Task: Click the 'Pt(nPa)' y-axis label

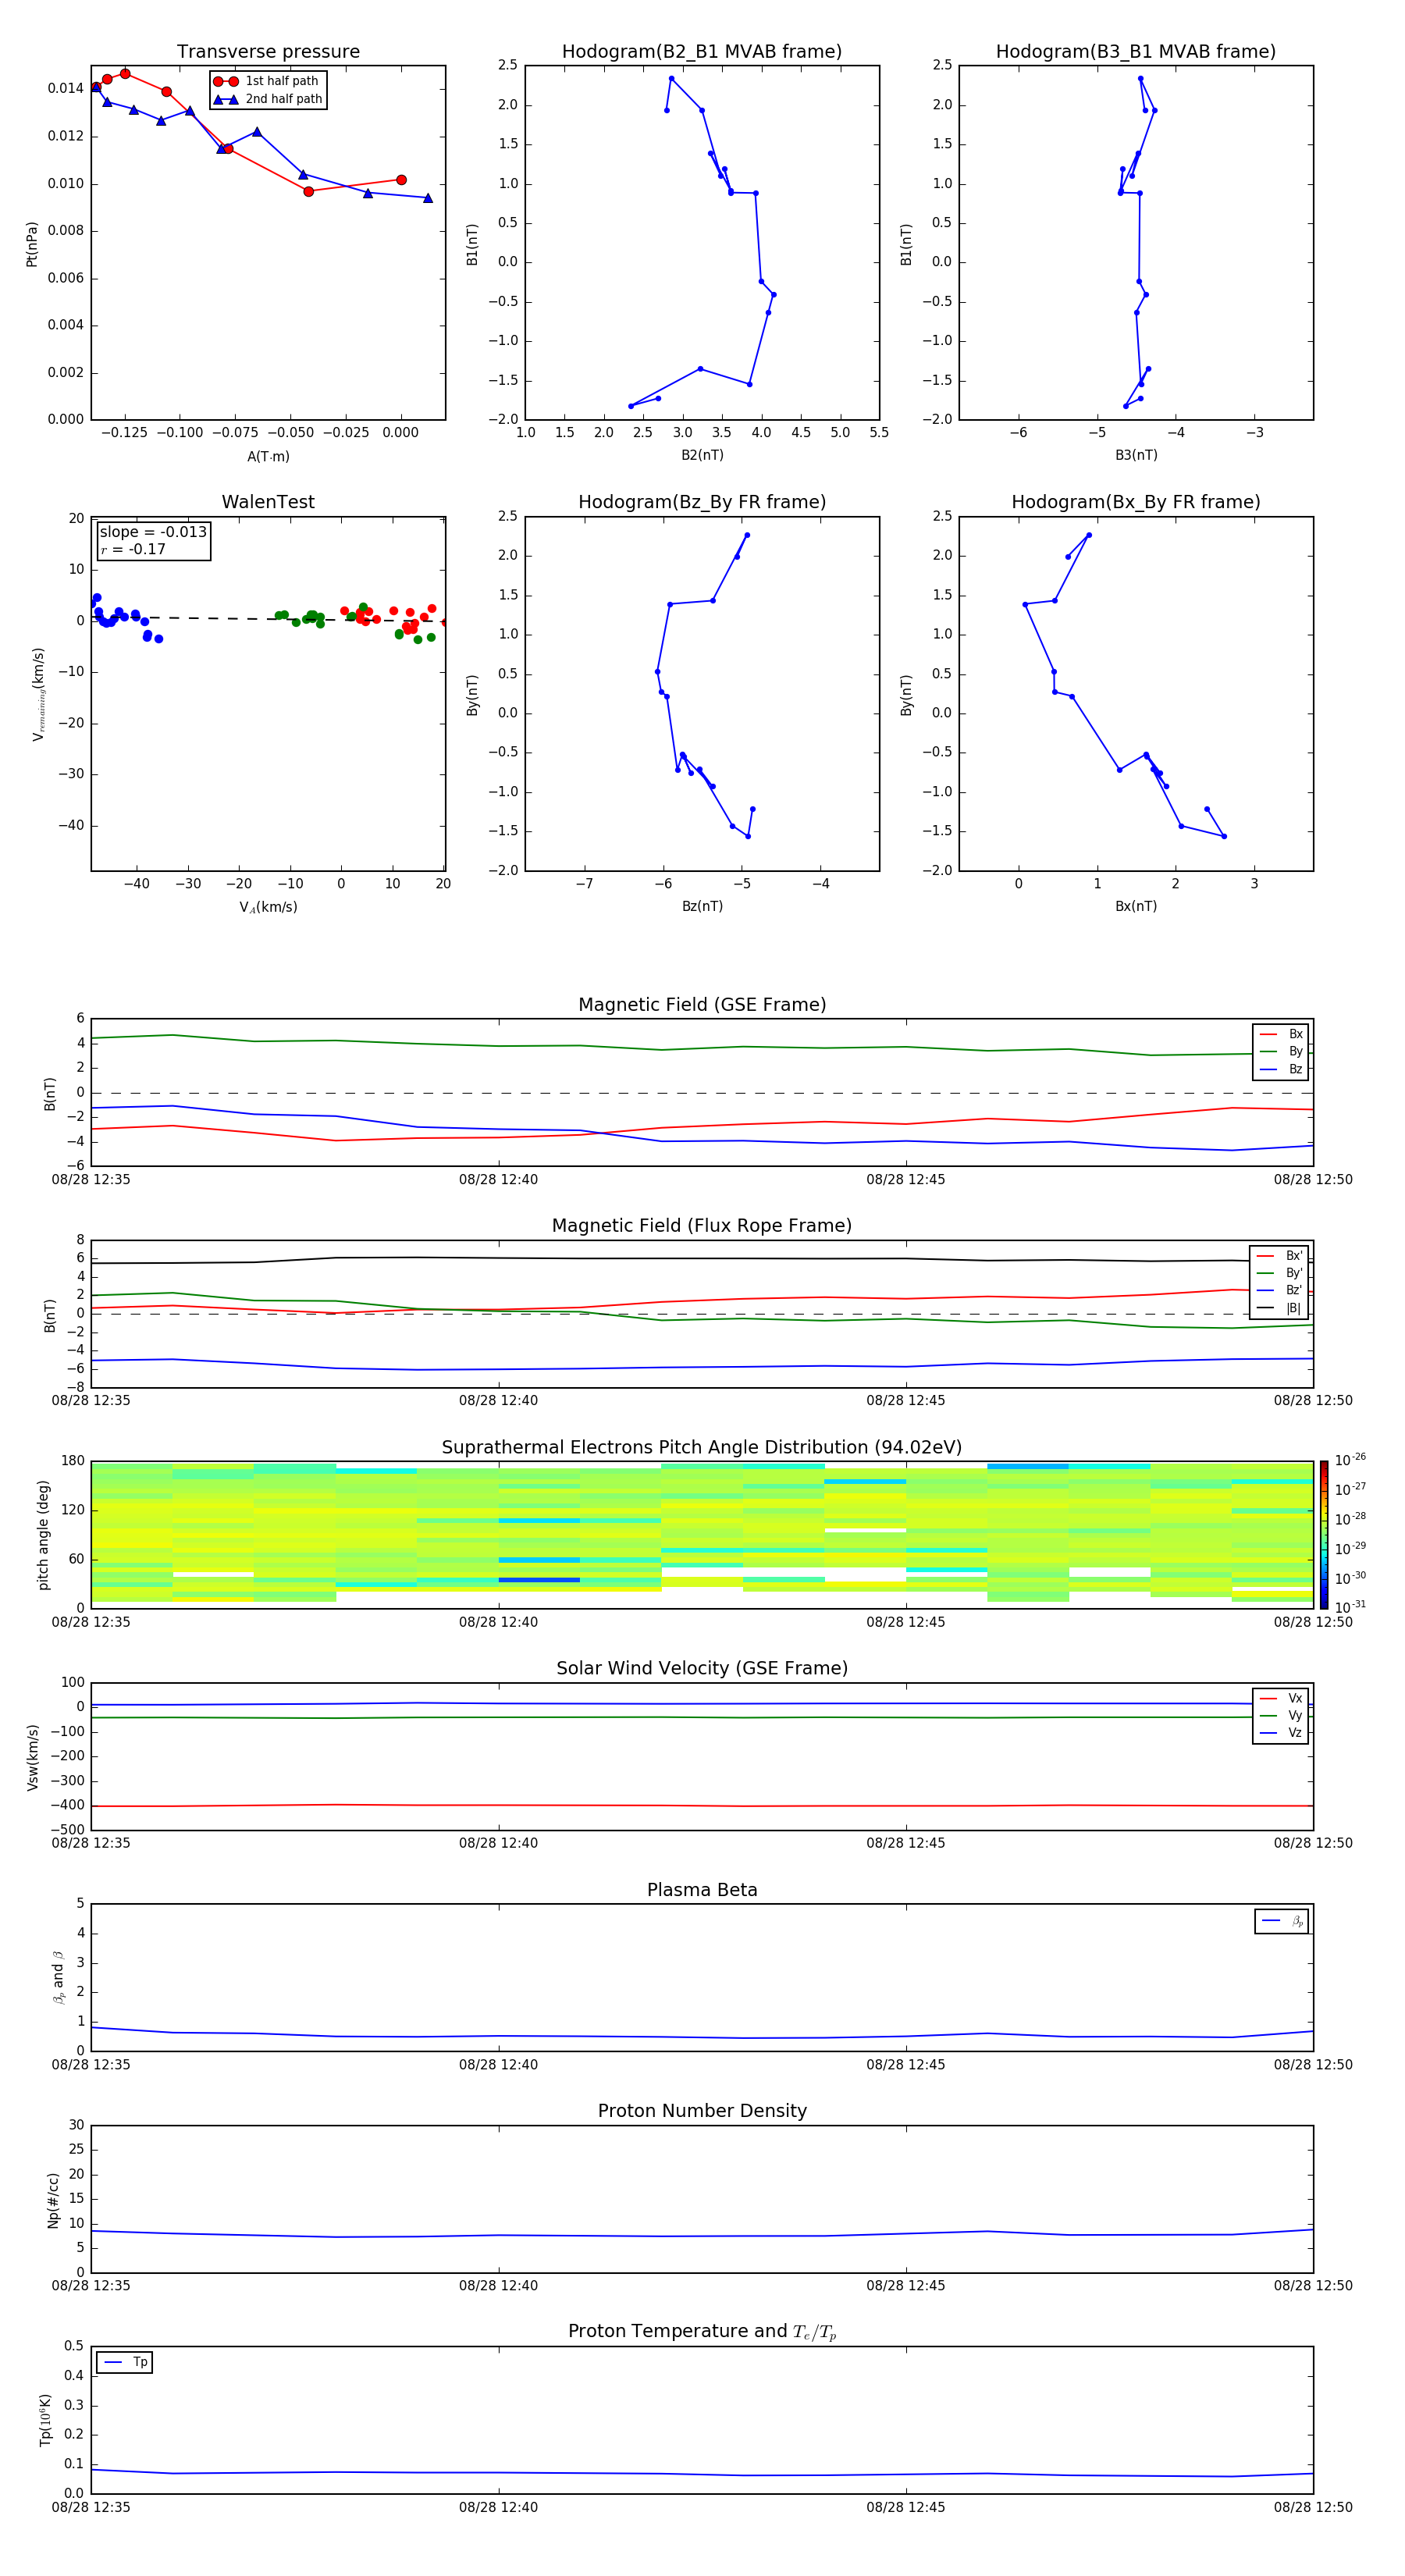Action: coord(32,244)
